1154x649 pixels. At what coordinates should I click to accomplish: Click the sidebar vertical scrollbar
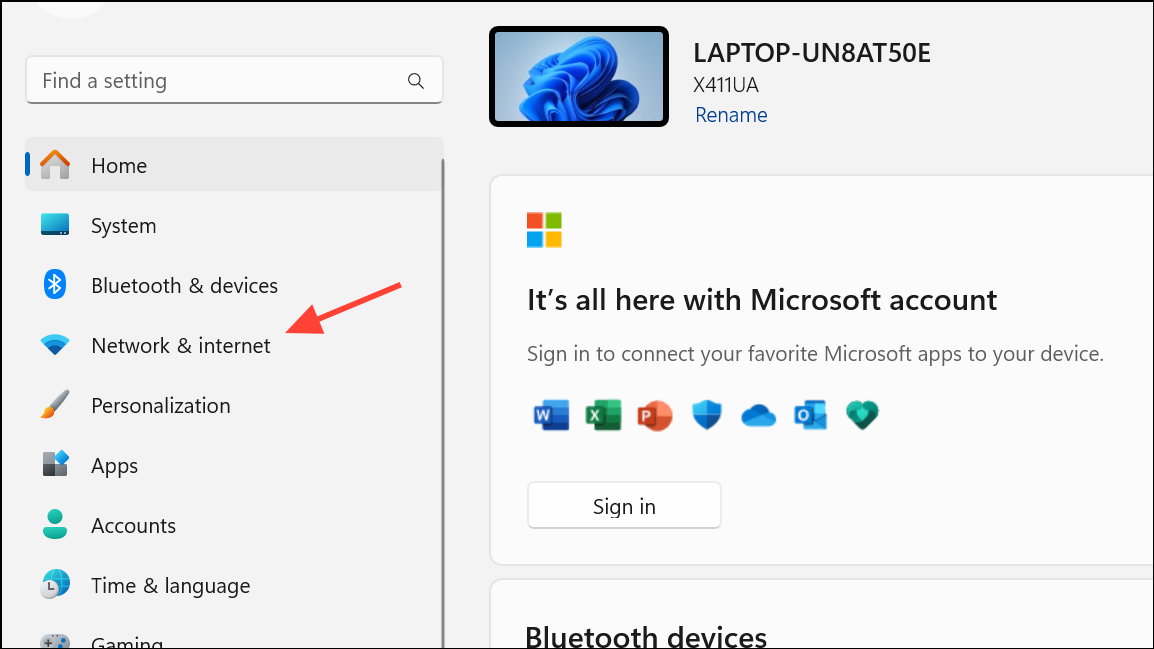point(442,403)
